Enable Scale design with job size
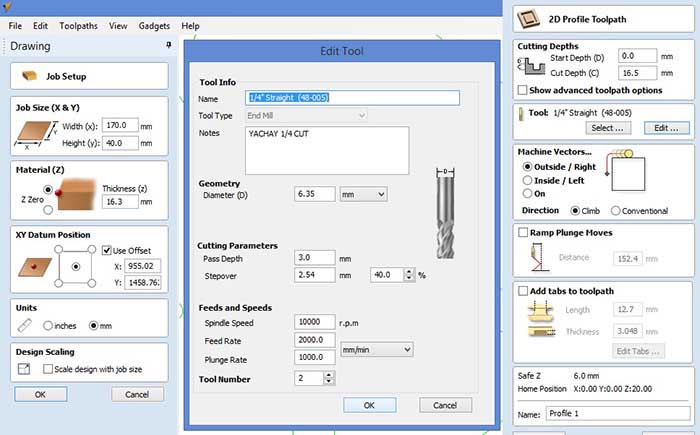700x435 pixels. [48, 369]
